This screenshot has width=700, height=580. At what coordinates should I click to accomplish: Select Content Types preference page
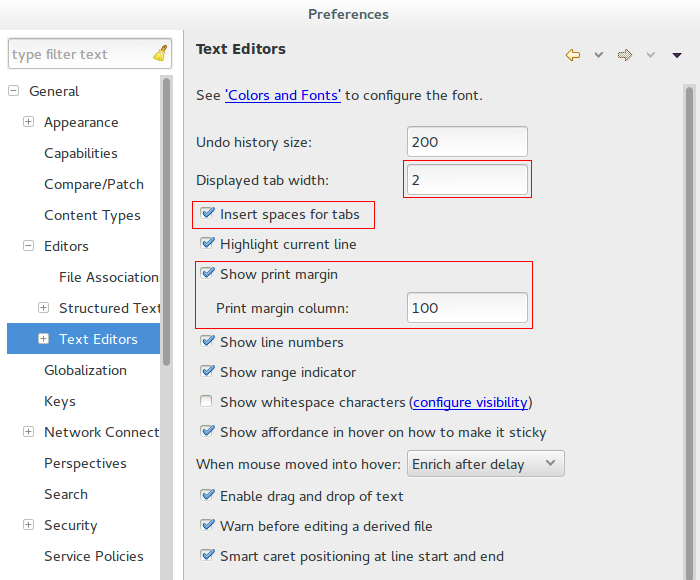(92, 215)
